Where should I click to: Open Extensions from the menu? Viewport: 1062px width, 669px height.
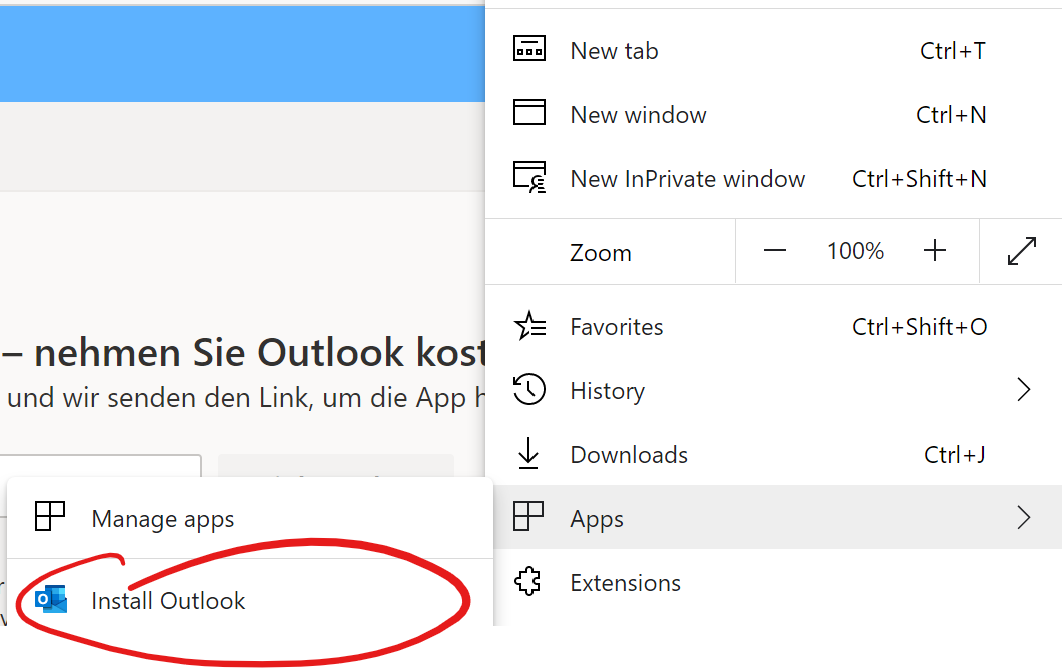click(x=773, y=582)
